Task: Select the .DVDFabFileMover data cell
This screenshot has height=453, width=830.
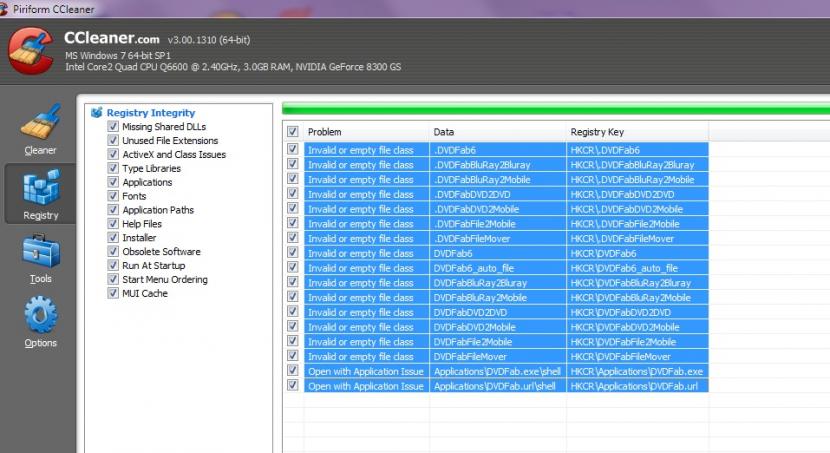Action: point(498,239)
